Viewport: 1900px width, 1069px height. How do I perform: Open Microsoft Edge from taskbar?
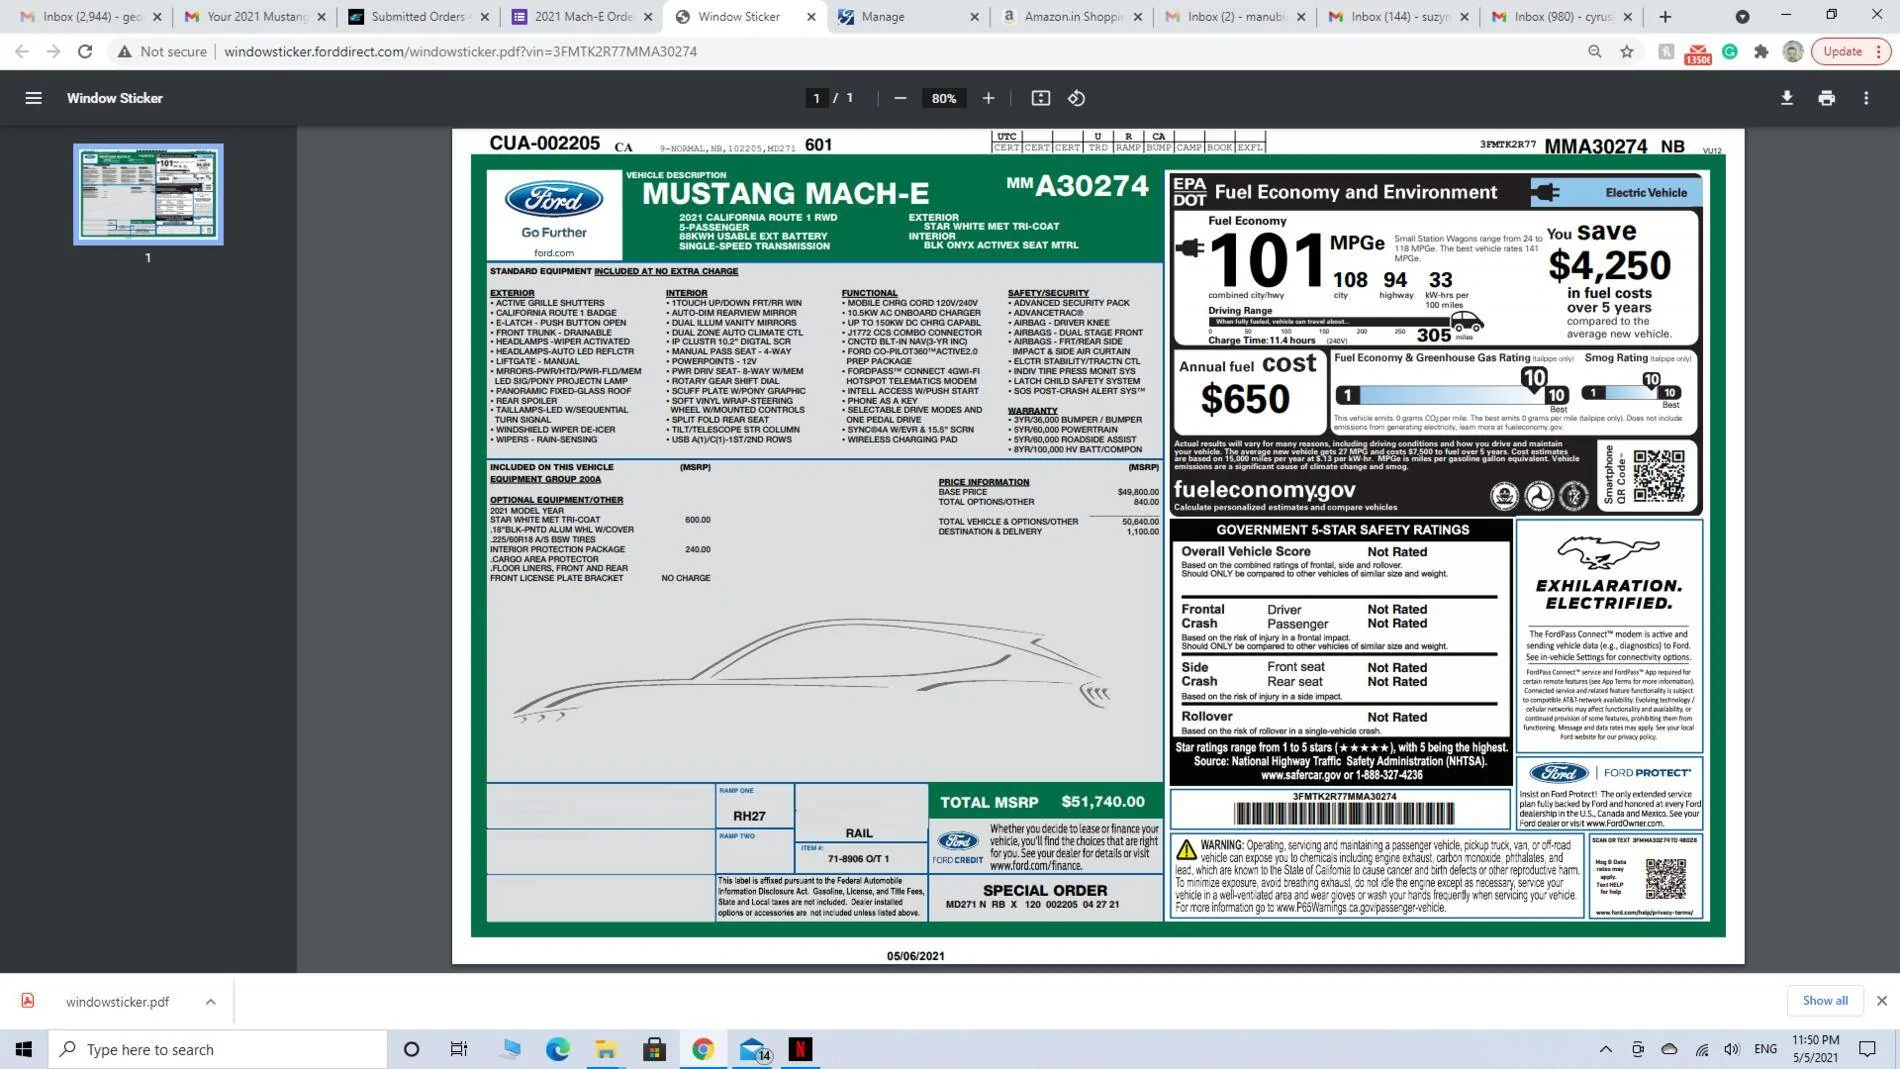[557, 1049]
